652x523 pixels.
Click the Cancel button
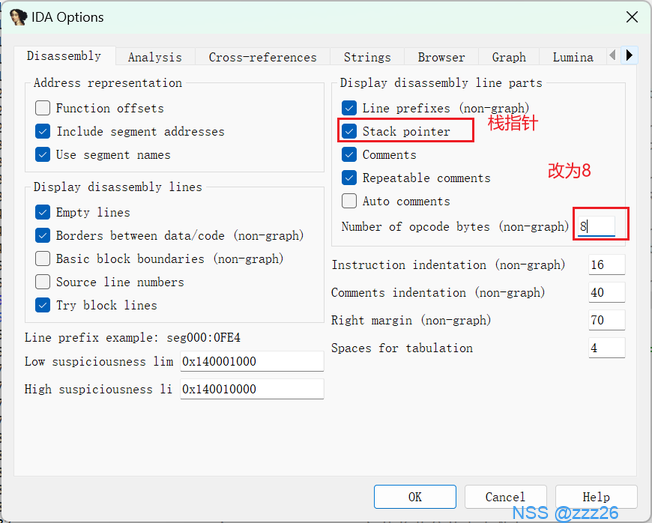(x=505, y=497)
